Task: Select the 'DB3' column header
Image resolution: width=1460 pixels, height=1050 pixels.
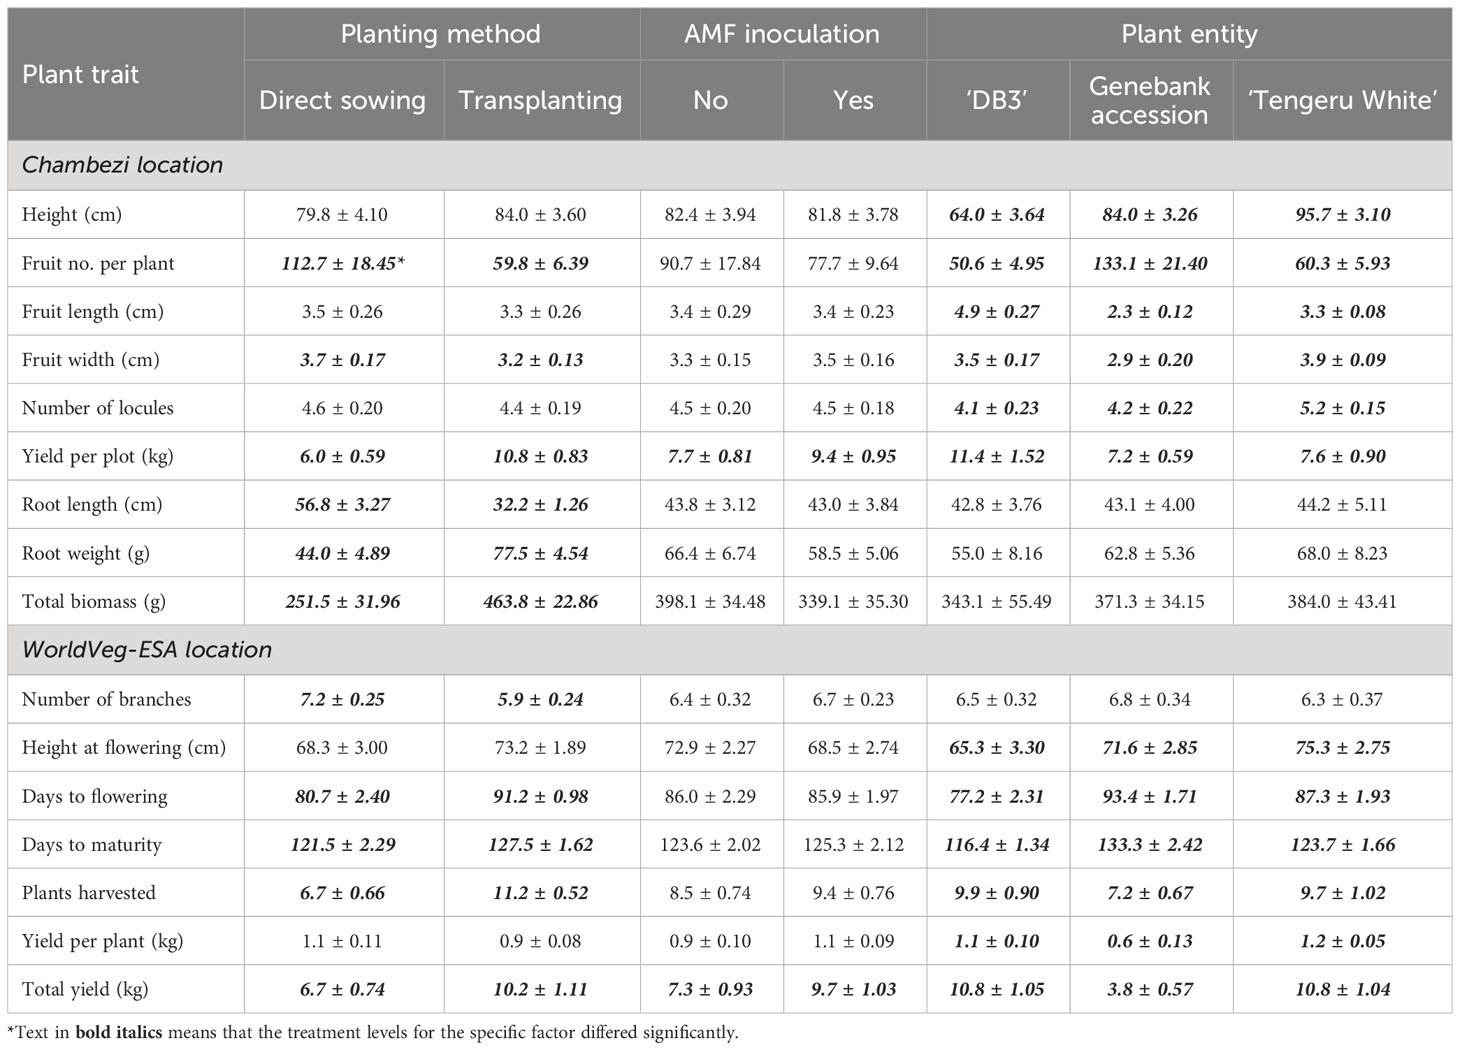Action: point(997,100)
